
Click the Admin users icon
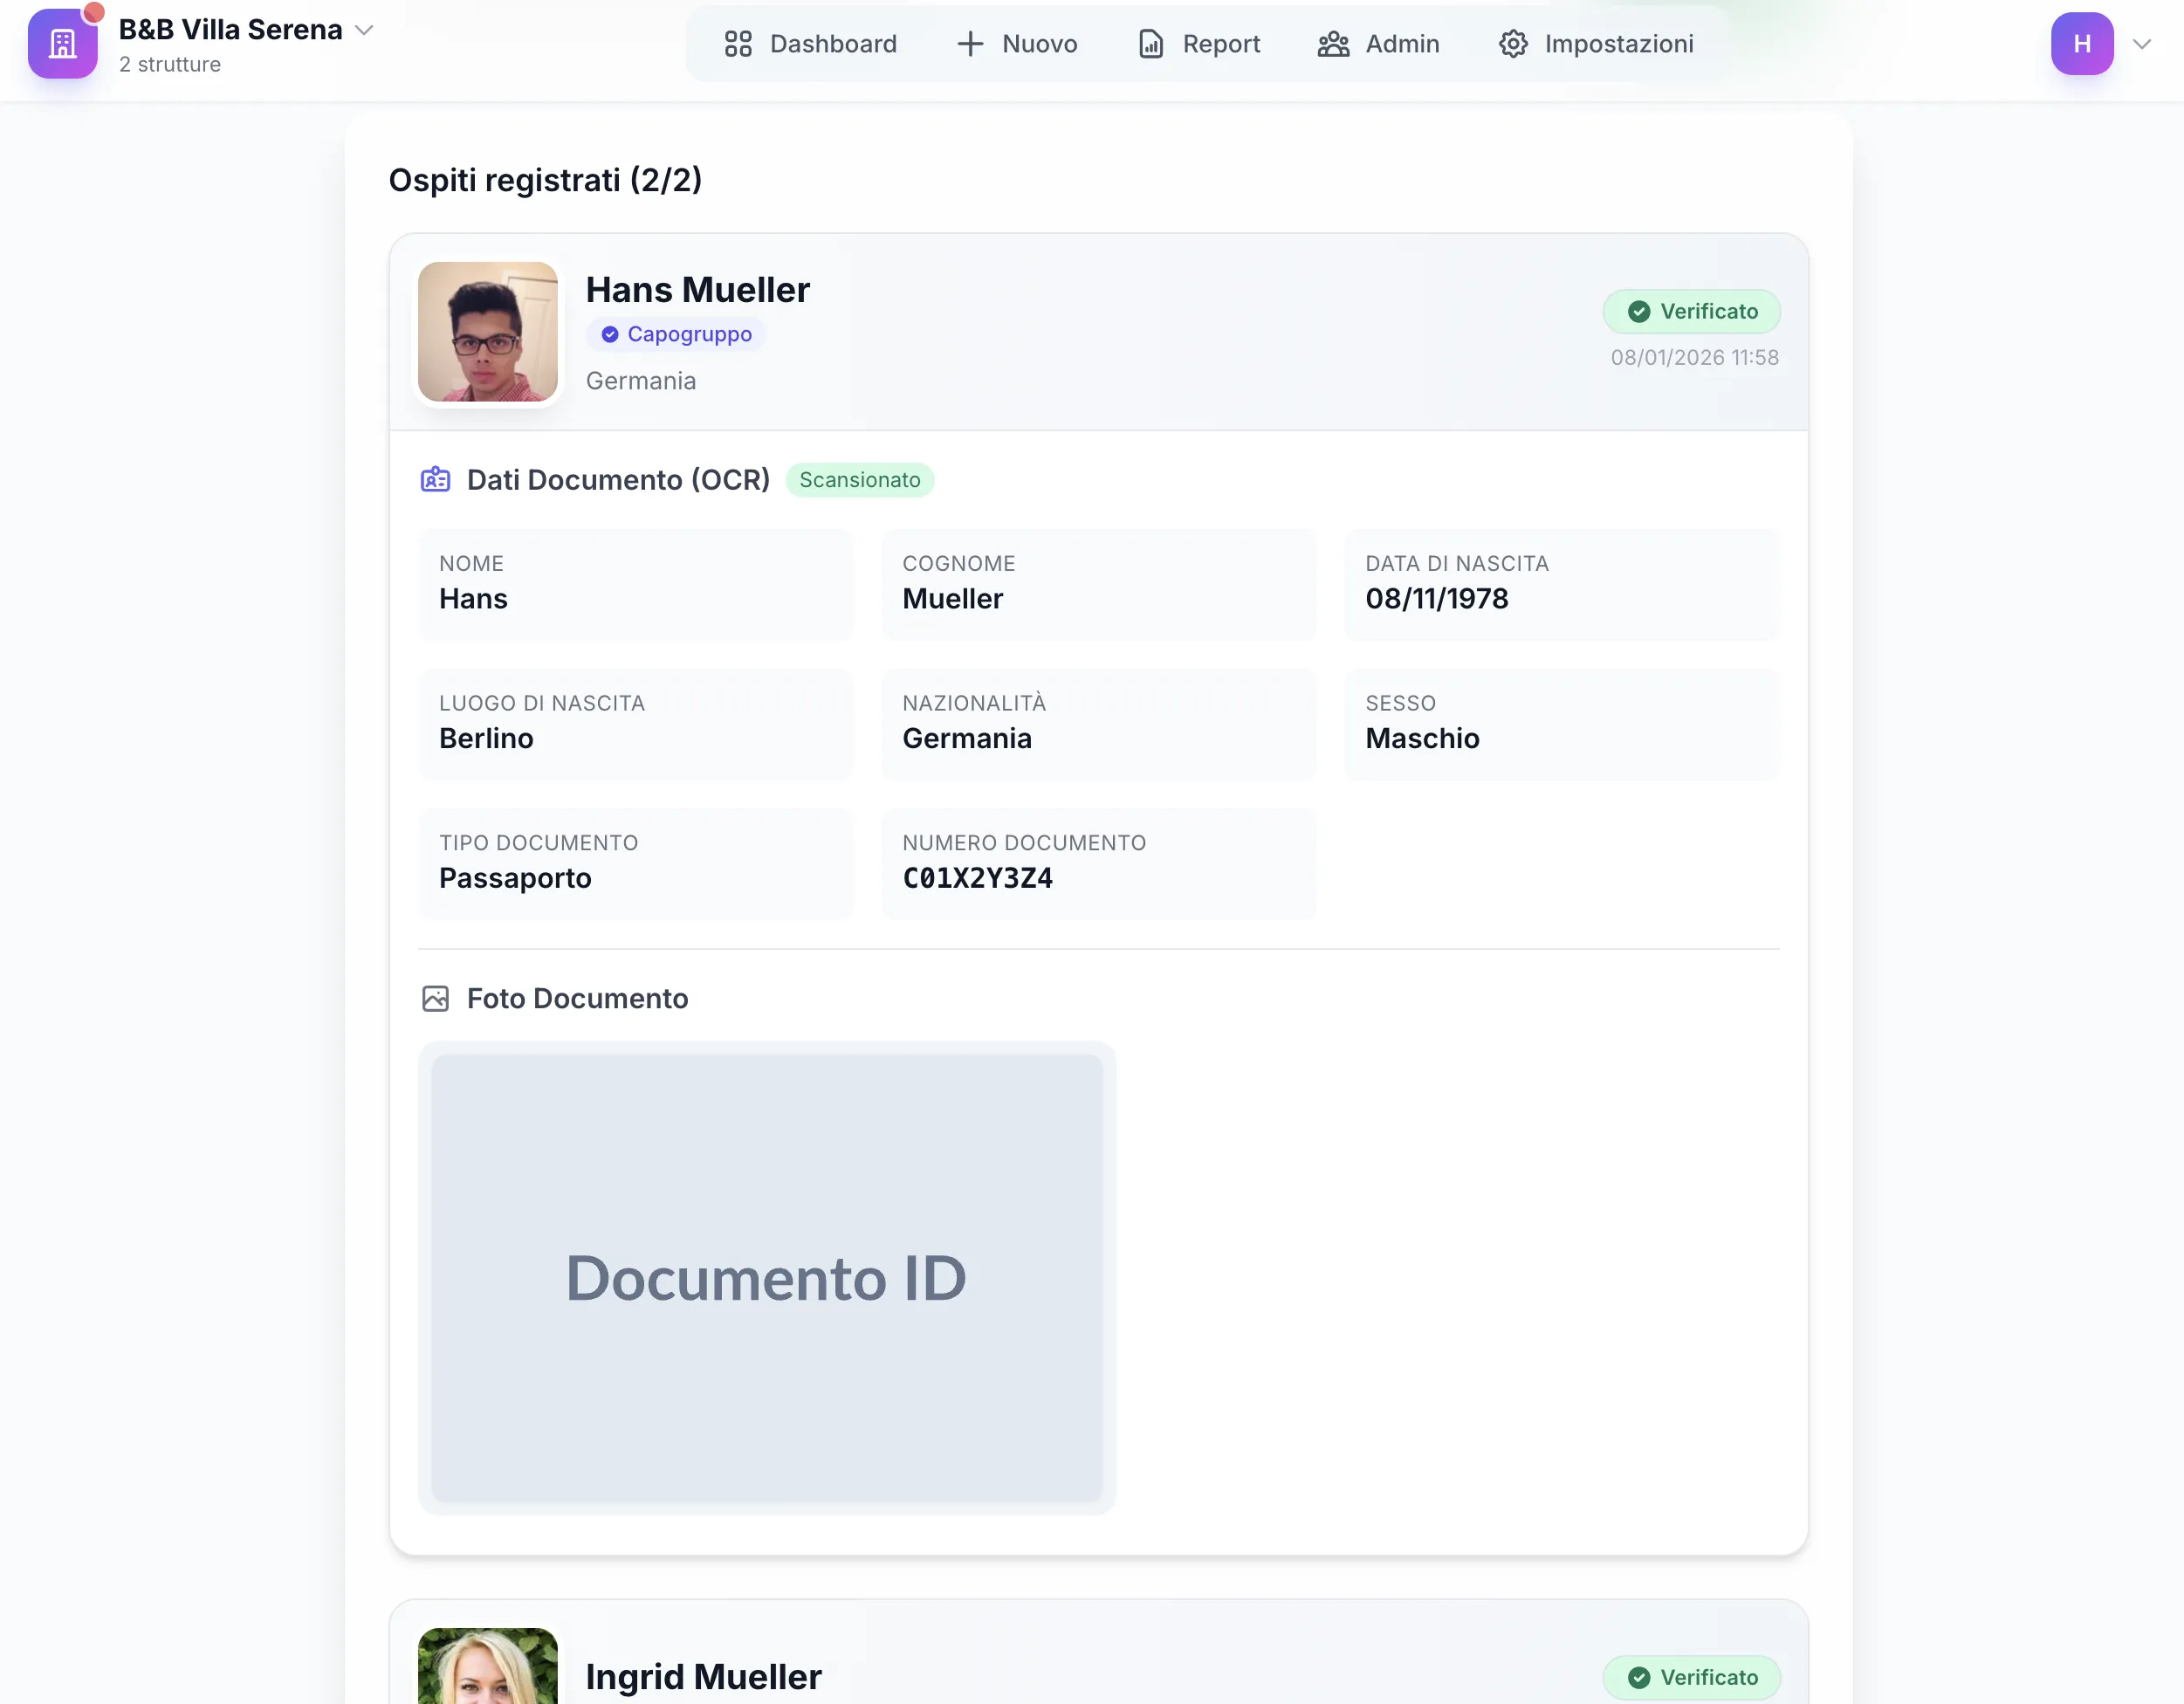1333,44
